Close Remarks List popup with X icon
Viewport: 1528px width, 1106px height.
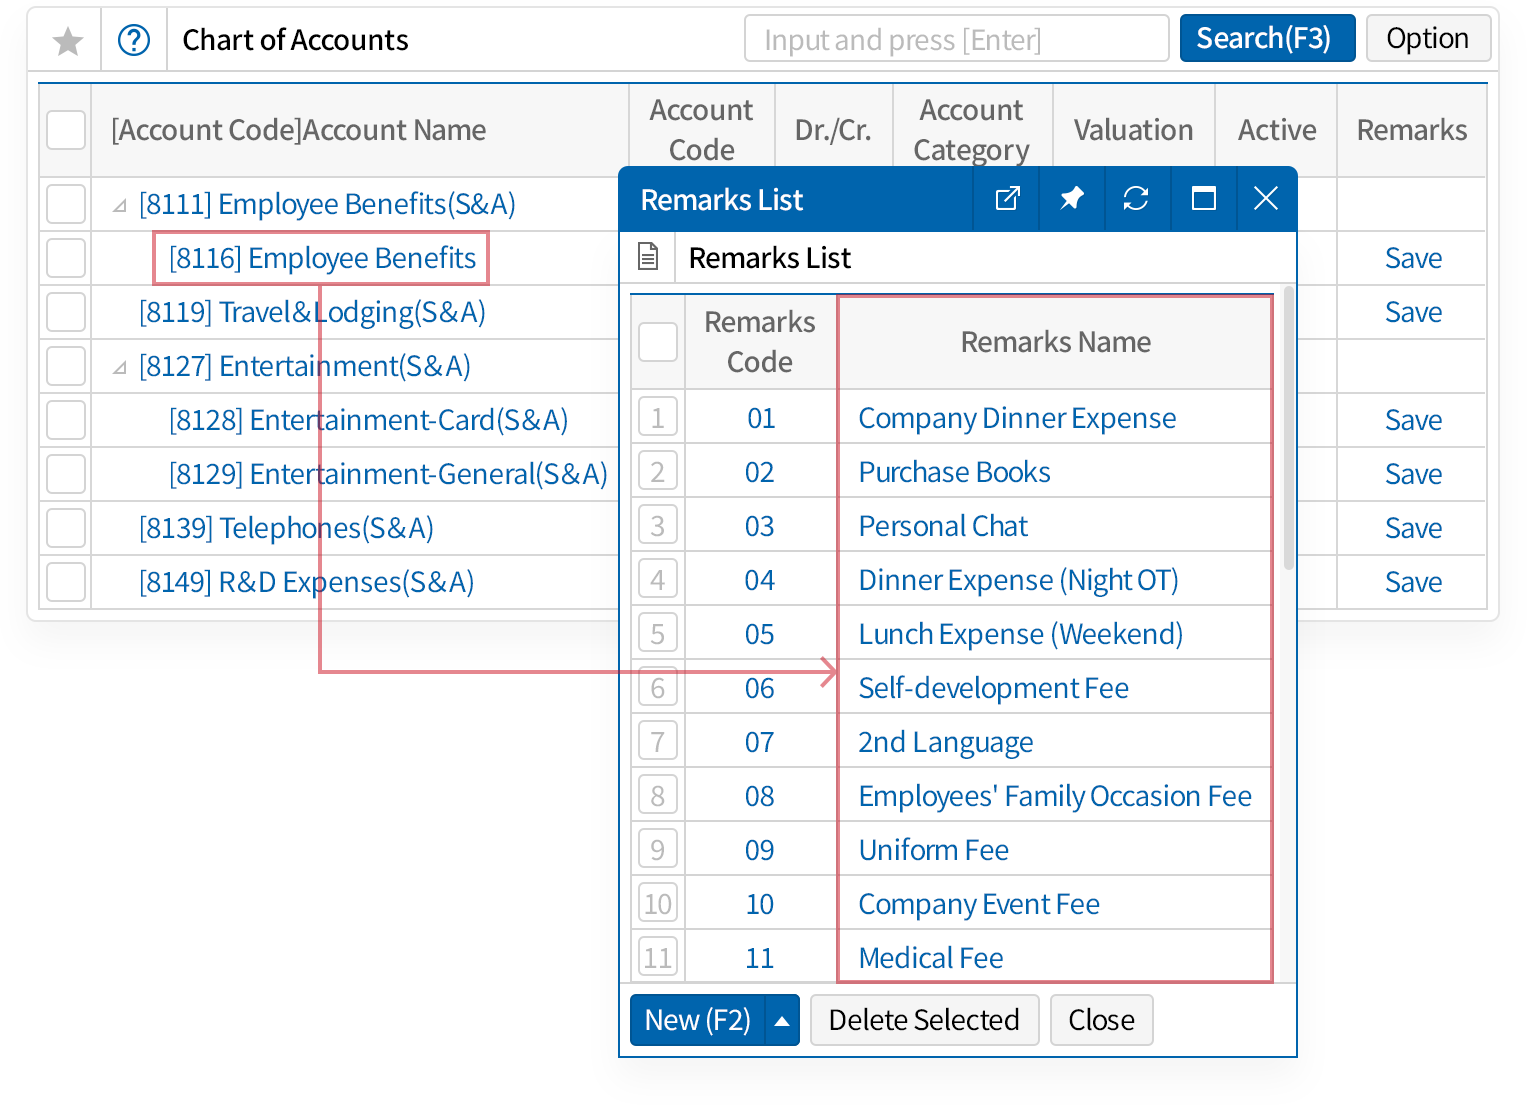click(1266, 199)
